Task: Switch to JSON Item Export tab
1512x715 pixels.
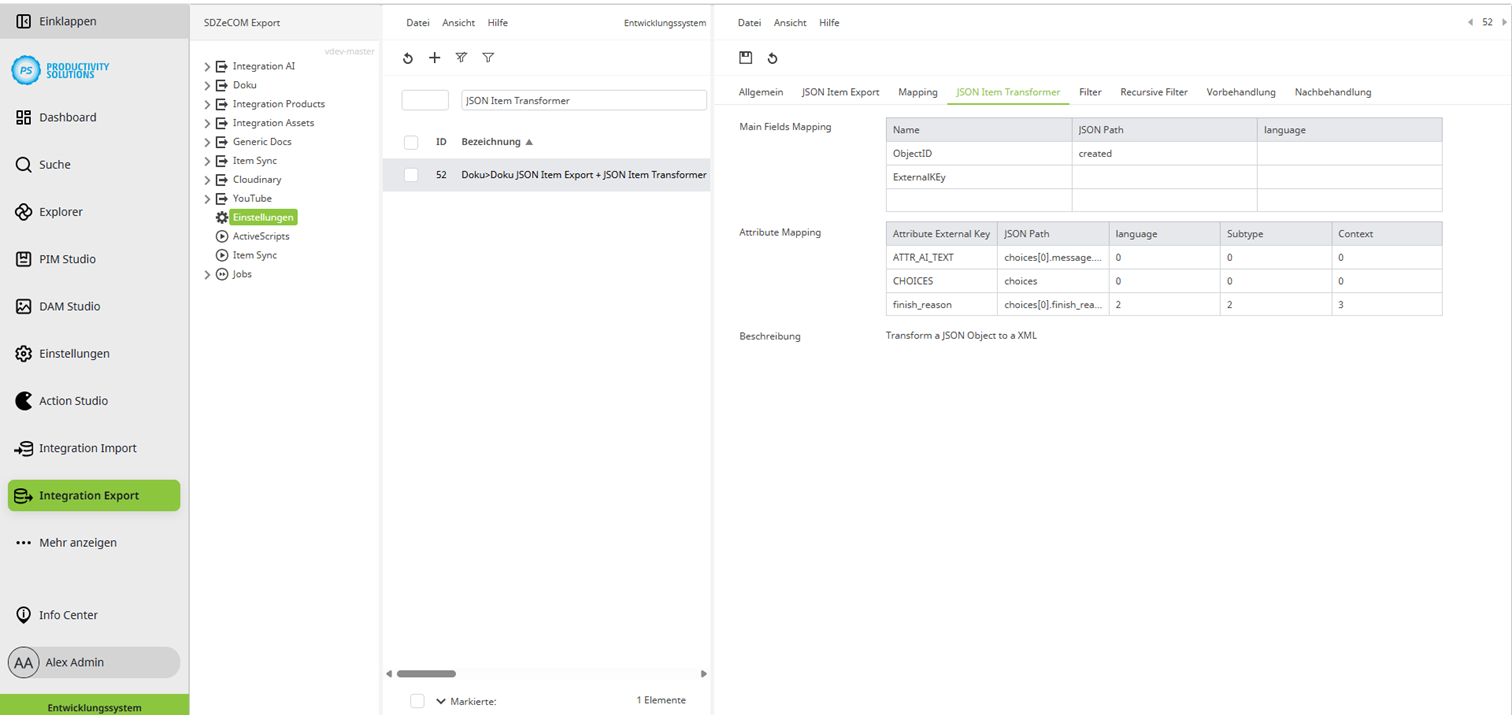Action: pyautogui.click(x=841, y=92)
